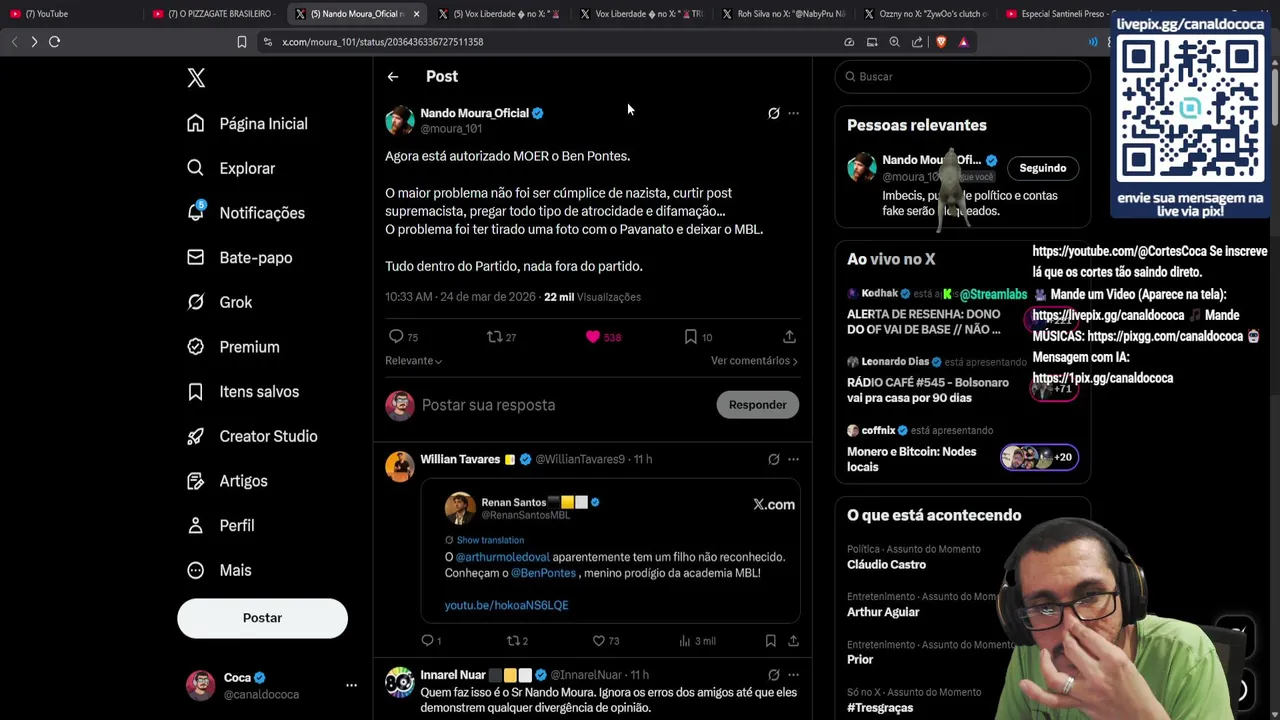Reply to Willian Tavares comment
The height and width of the screenshot is (720, 1280).
pyautogui.click(x=431, y=641)
